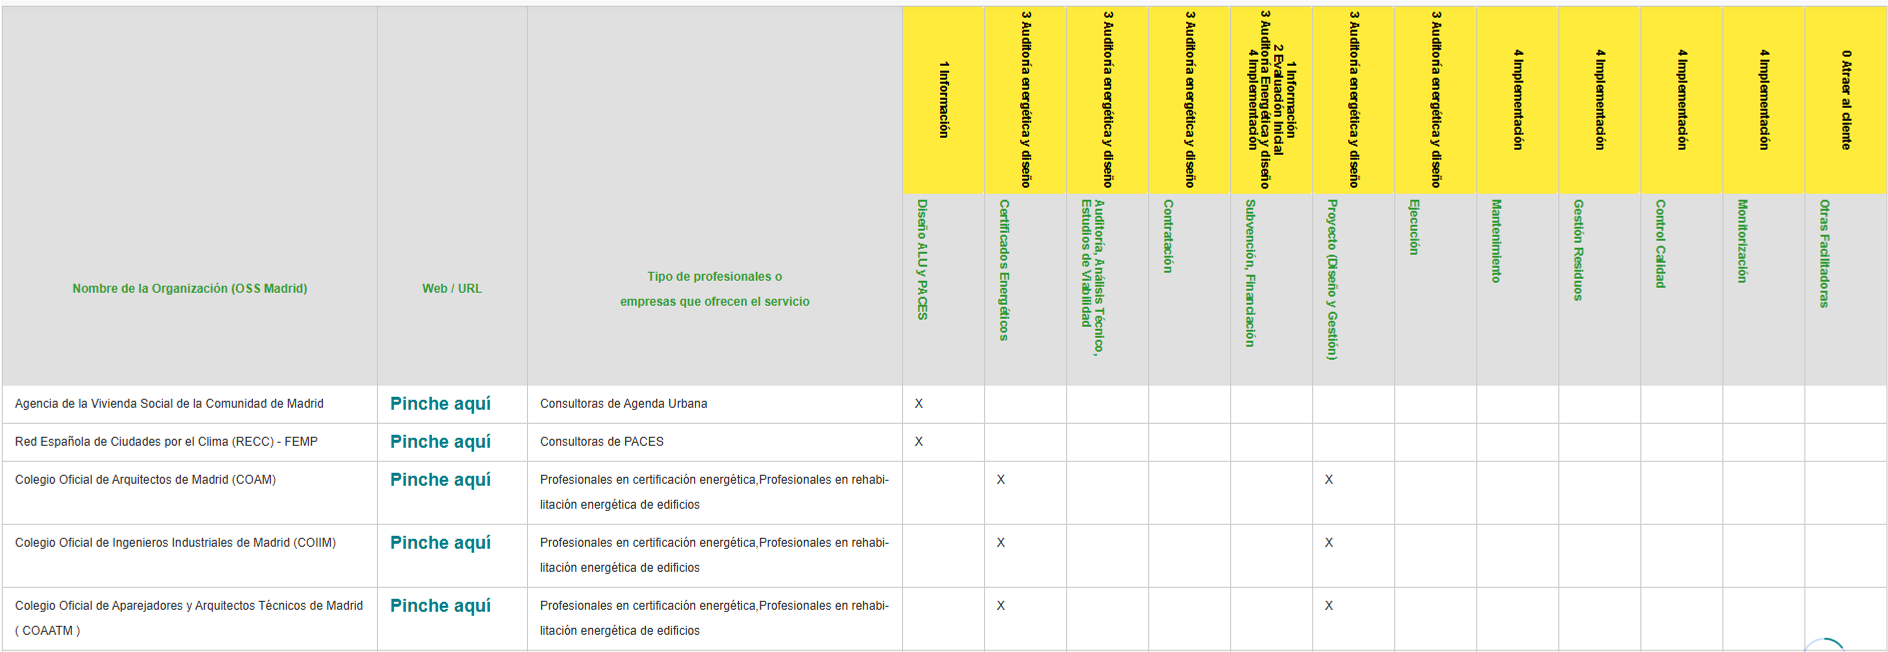The image size is (1888, 652).
Task: Click the Otras Facilitadoras column header
Action: 1824,254
